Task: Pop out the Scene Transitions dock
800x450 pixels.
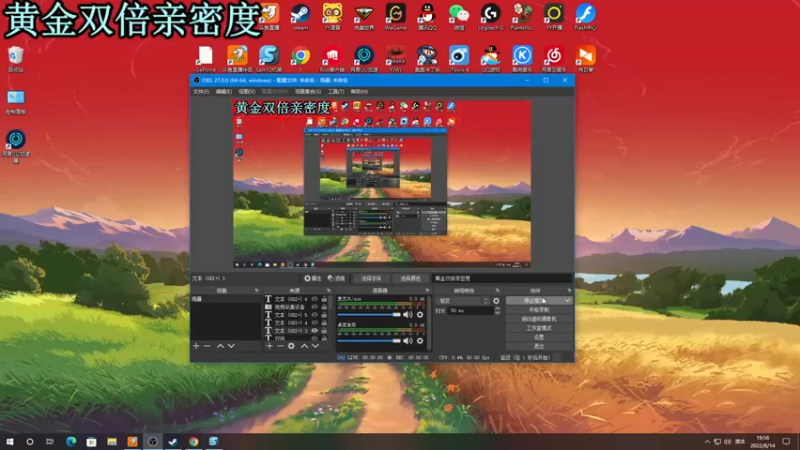Action: pos(497,290)
